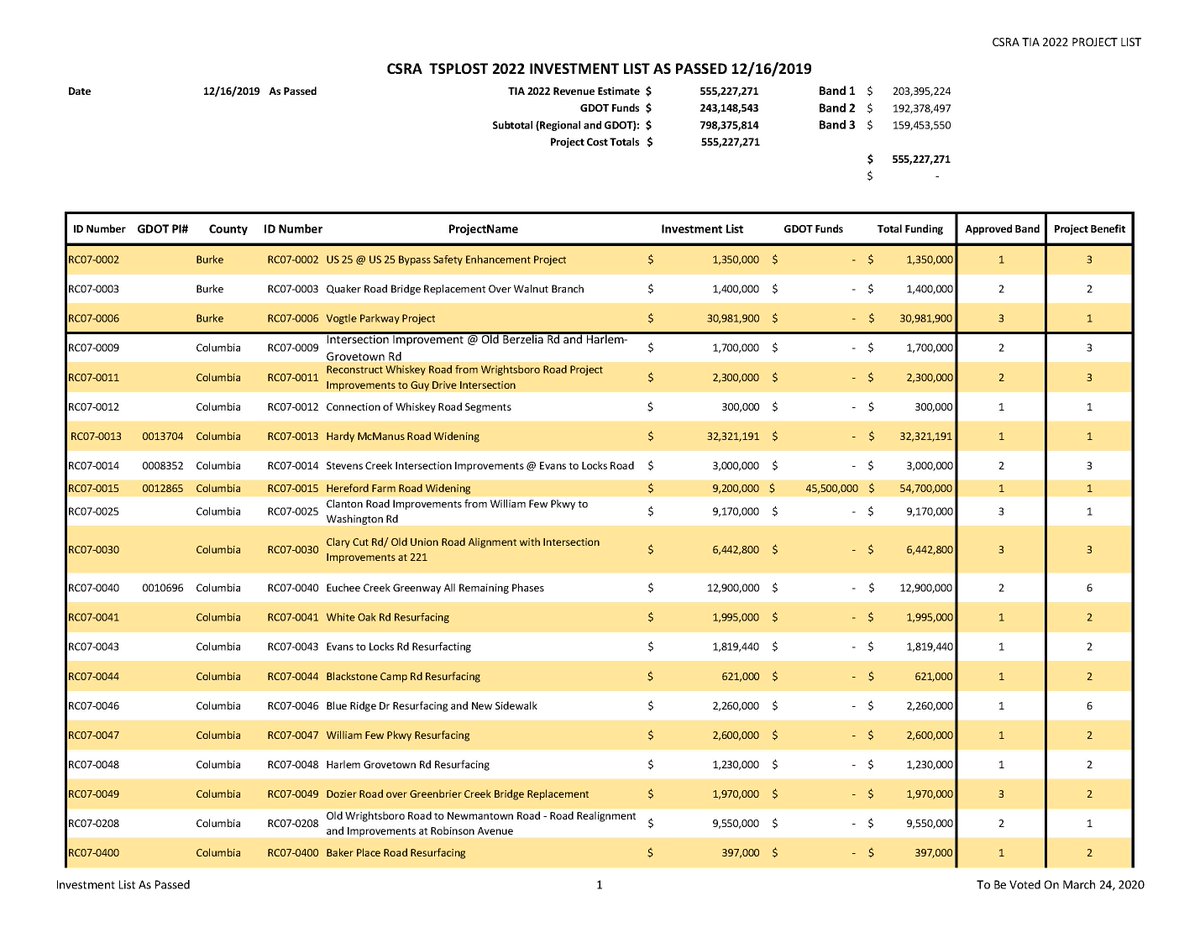Click the 'CSRA TIA 2022 PROJECT LIST' header text
The width and height of the screenshot is (1200, 927).
1066,41
